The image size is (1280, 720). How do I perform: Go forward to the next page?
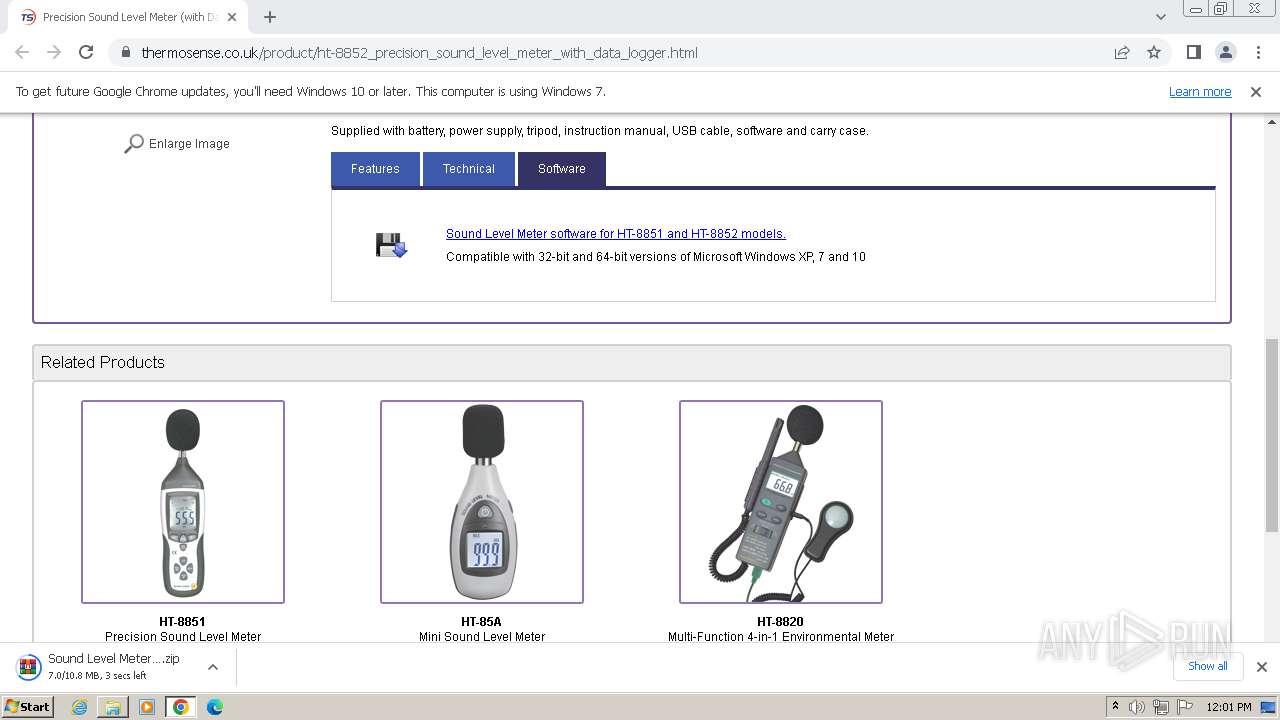[54, 52]
